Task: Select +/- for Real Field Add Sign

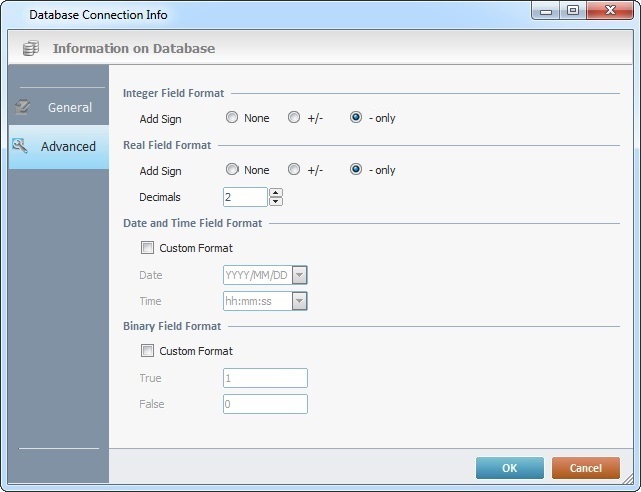Action: click(294, 170)
